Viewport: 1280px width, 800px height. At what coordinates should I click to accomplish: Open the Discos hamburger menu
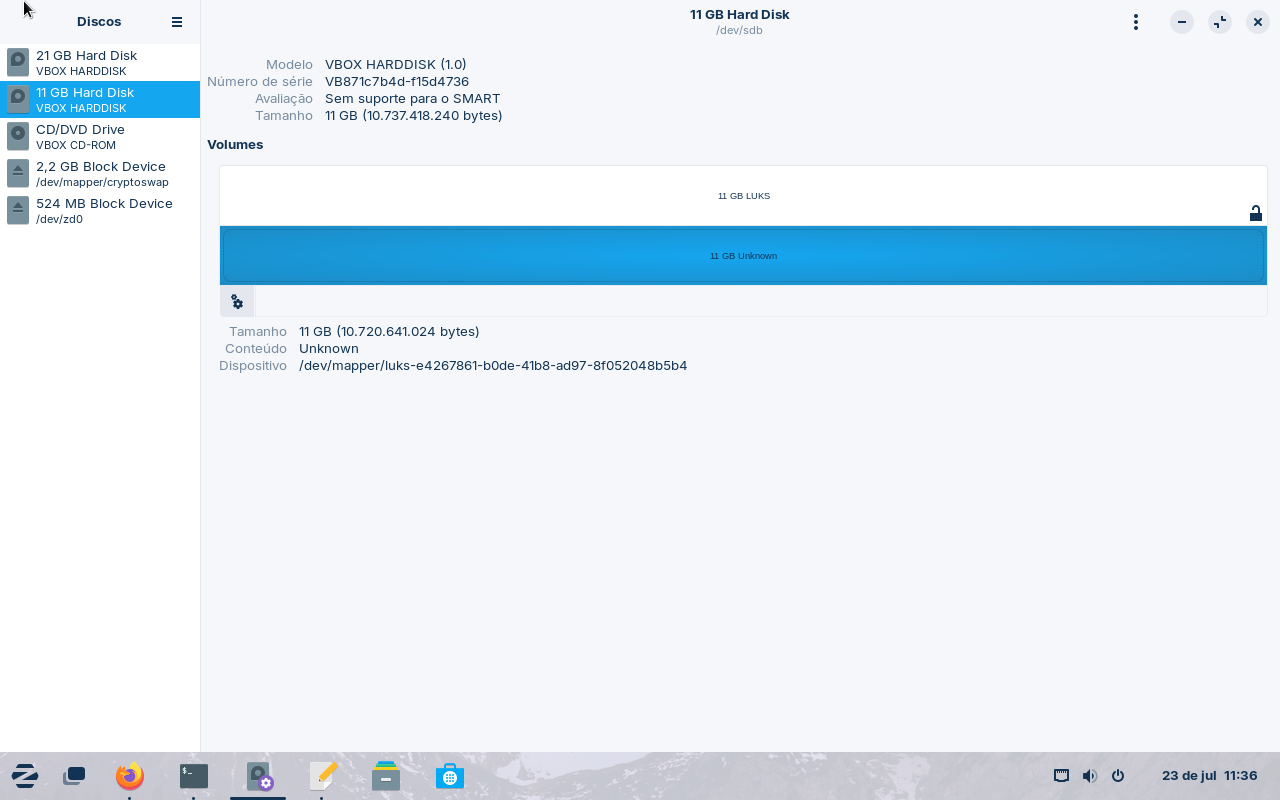point(177,22)
